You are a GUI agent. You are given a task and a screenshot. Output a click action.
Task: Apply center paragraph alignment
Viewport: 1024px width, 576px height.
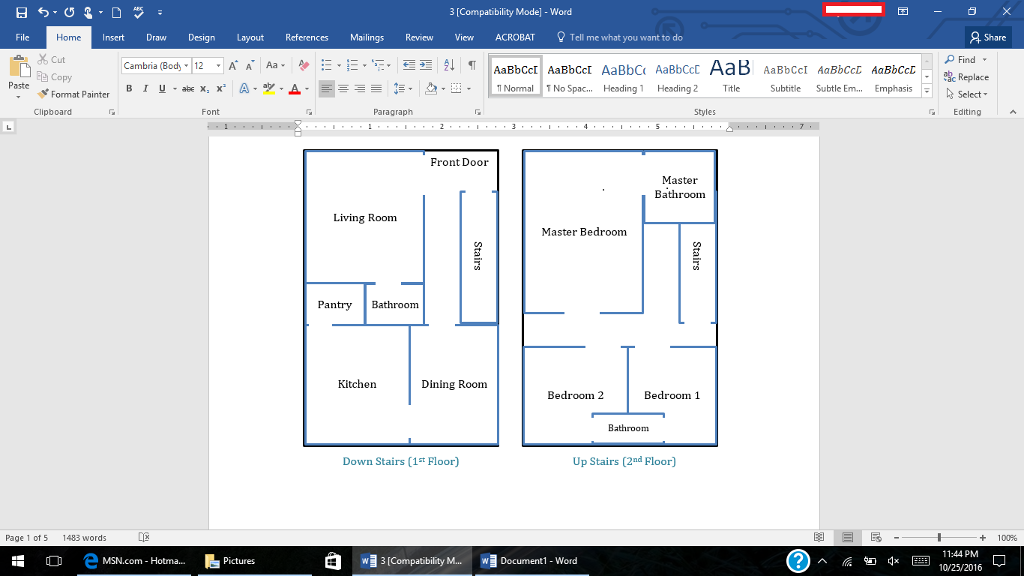[x=344, y=88]
